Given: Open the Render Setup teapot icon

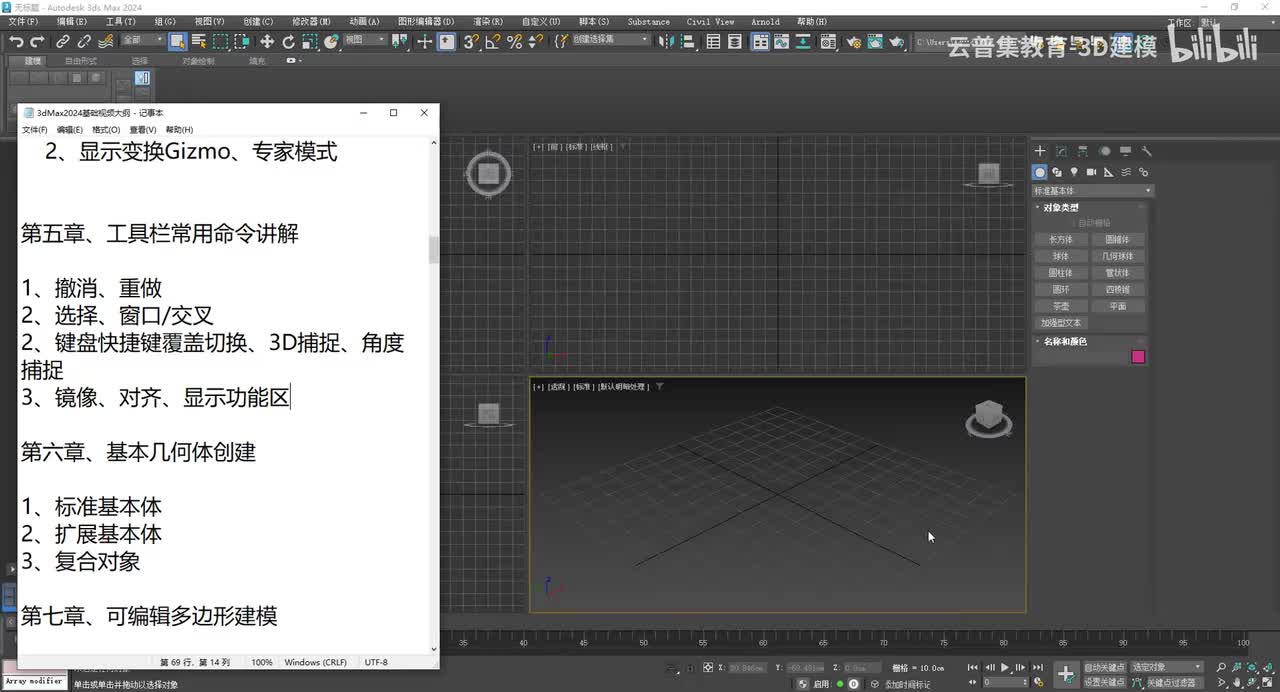Looking at the screenshot, I should (854, 41).
